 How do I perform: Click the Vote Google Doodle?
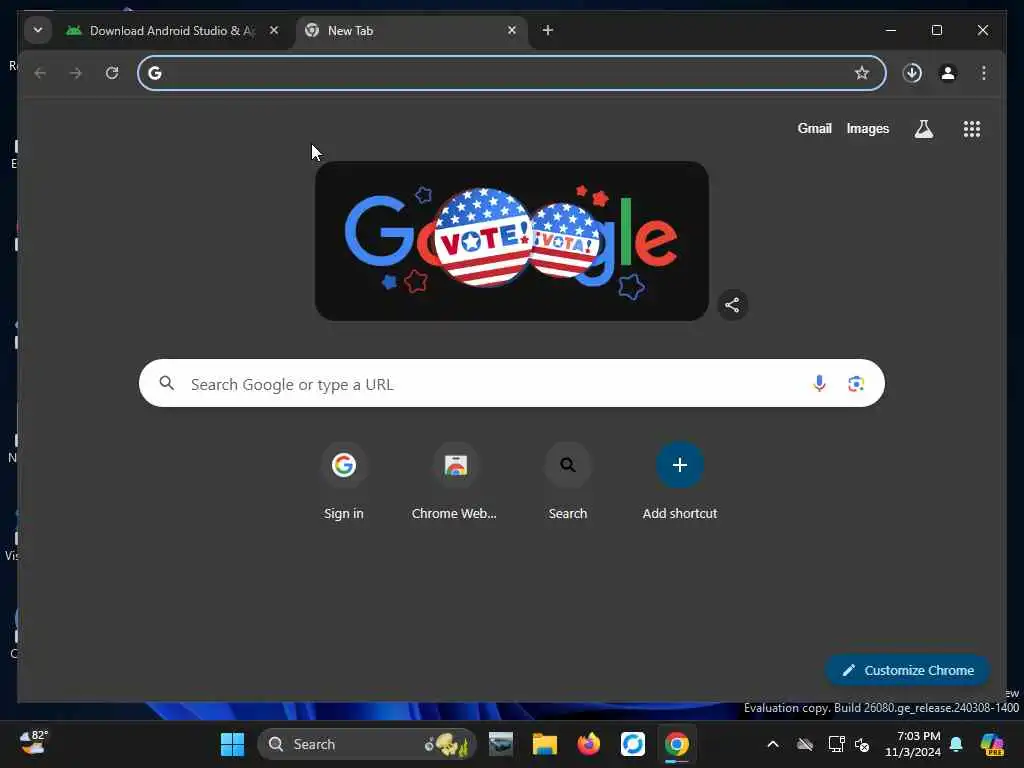(x=511, y=241)
